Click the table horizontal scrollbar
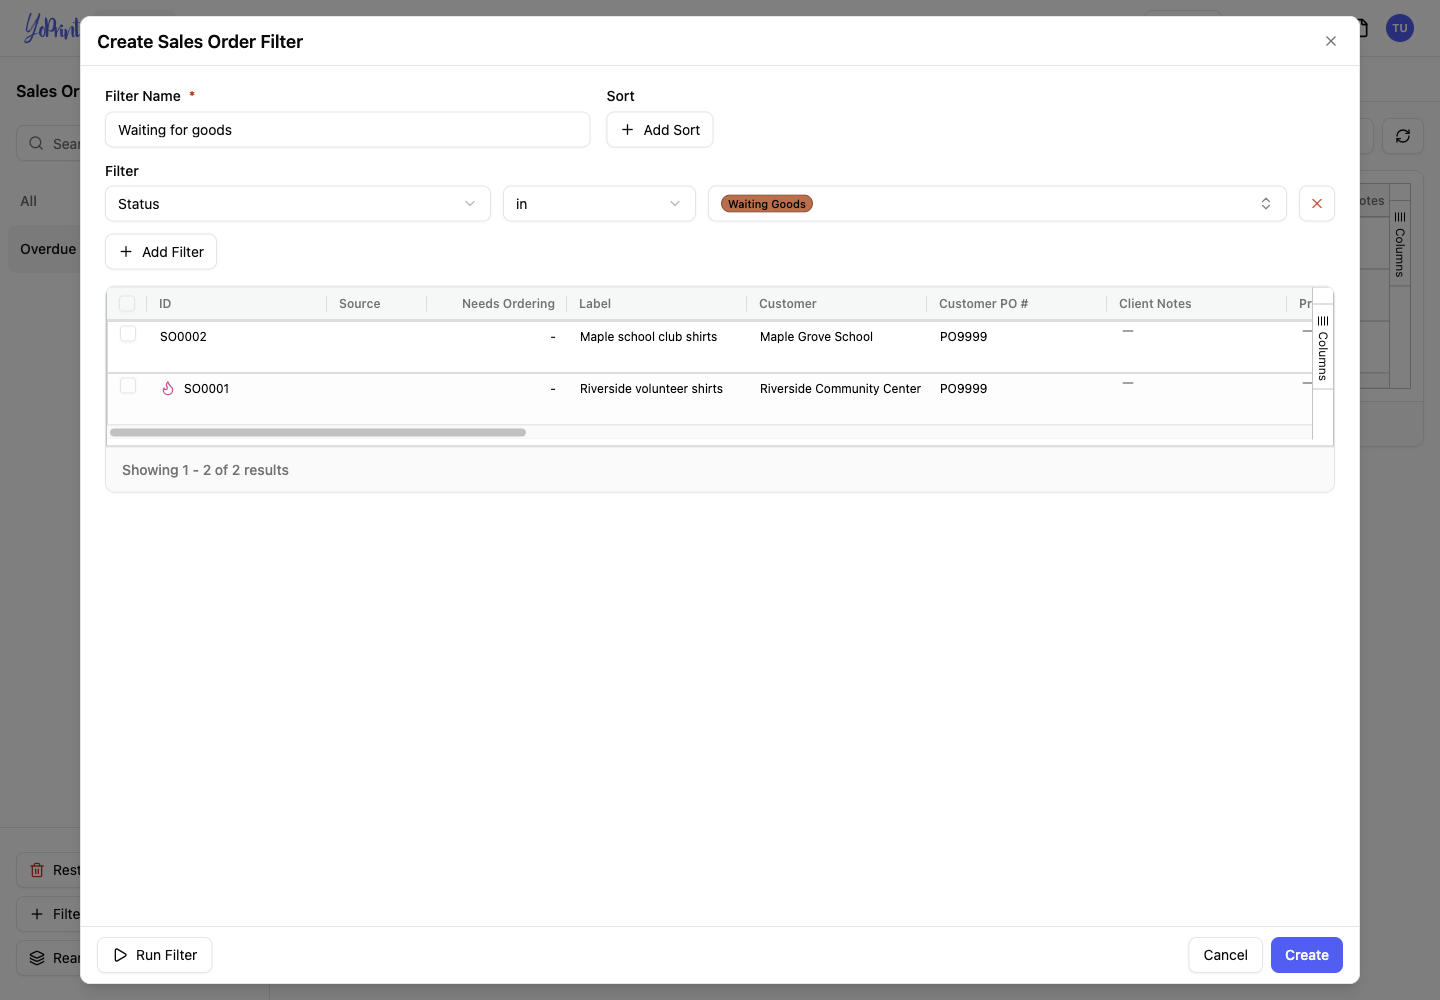Screen dimensions: 1440x1000 tap(318, 433)
